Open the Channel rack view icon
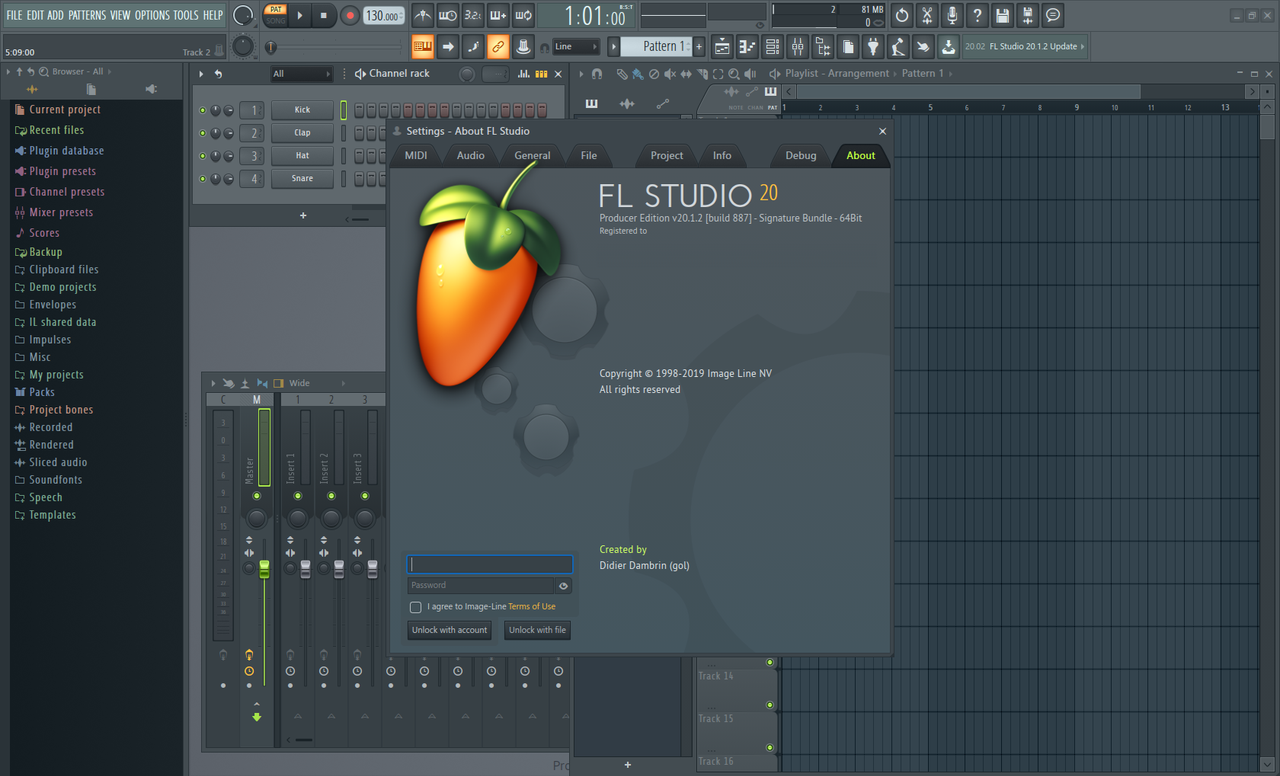1280x776 pixels. coord(772,46)
